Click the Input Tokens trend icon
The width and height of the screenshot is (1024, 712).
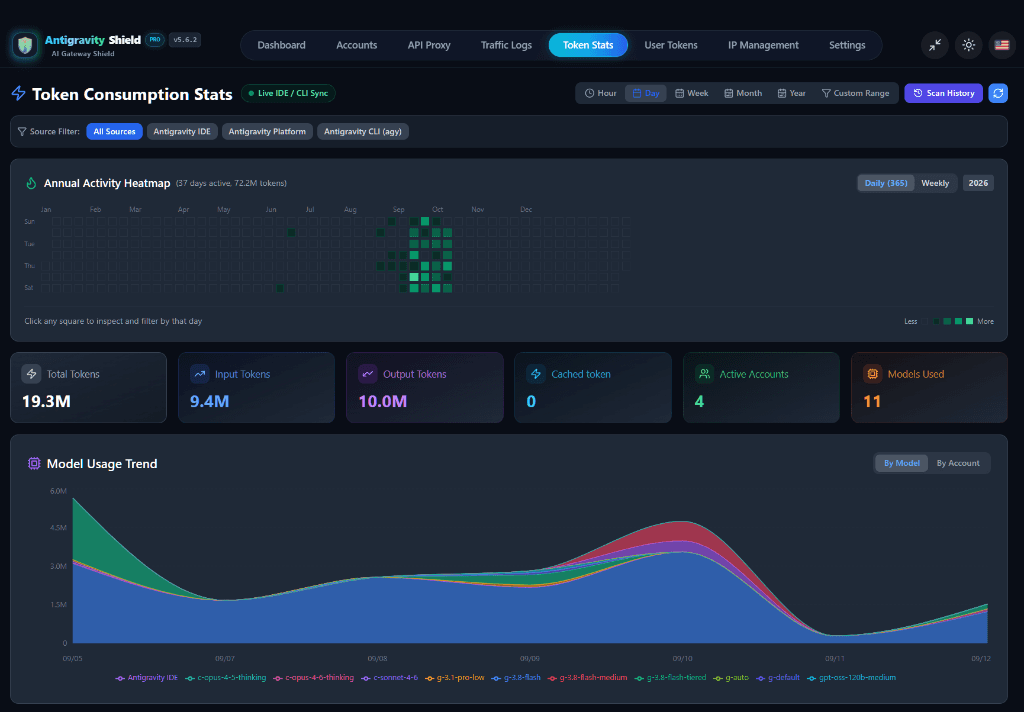click(200, 374)
